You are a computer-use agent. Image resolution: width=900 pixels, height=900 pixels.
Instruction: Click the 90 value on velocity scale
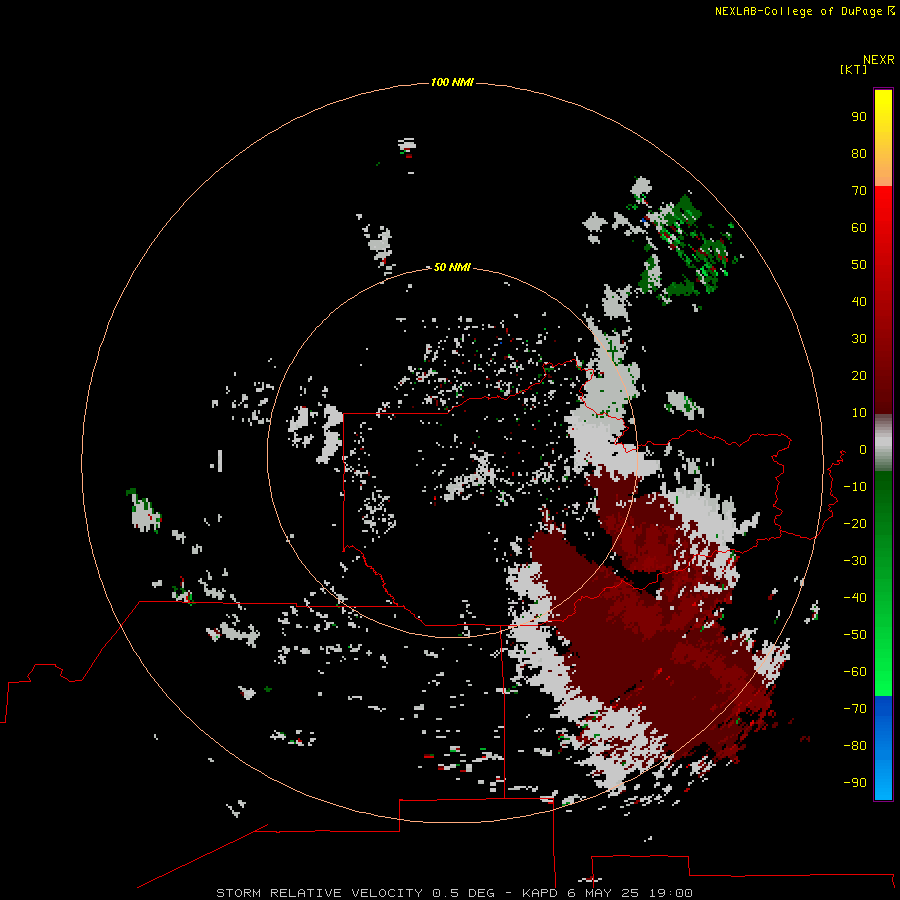pyautogui.click(x=859, y=117)
